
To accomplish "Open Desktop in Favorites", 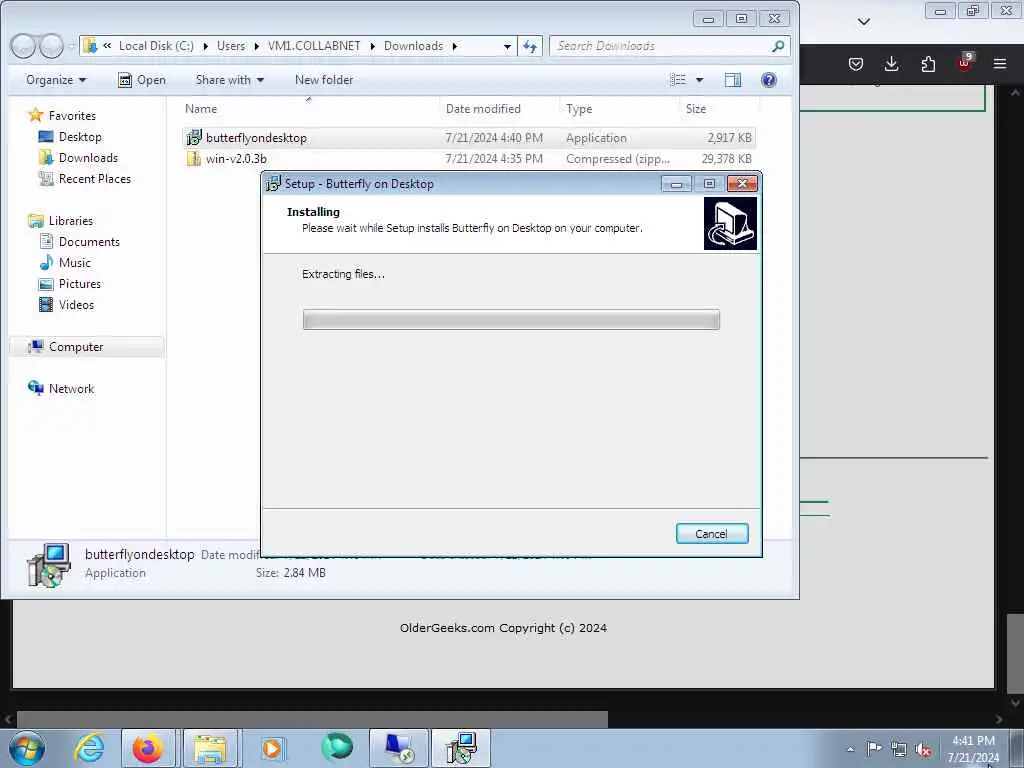I will coord(80,136).
